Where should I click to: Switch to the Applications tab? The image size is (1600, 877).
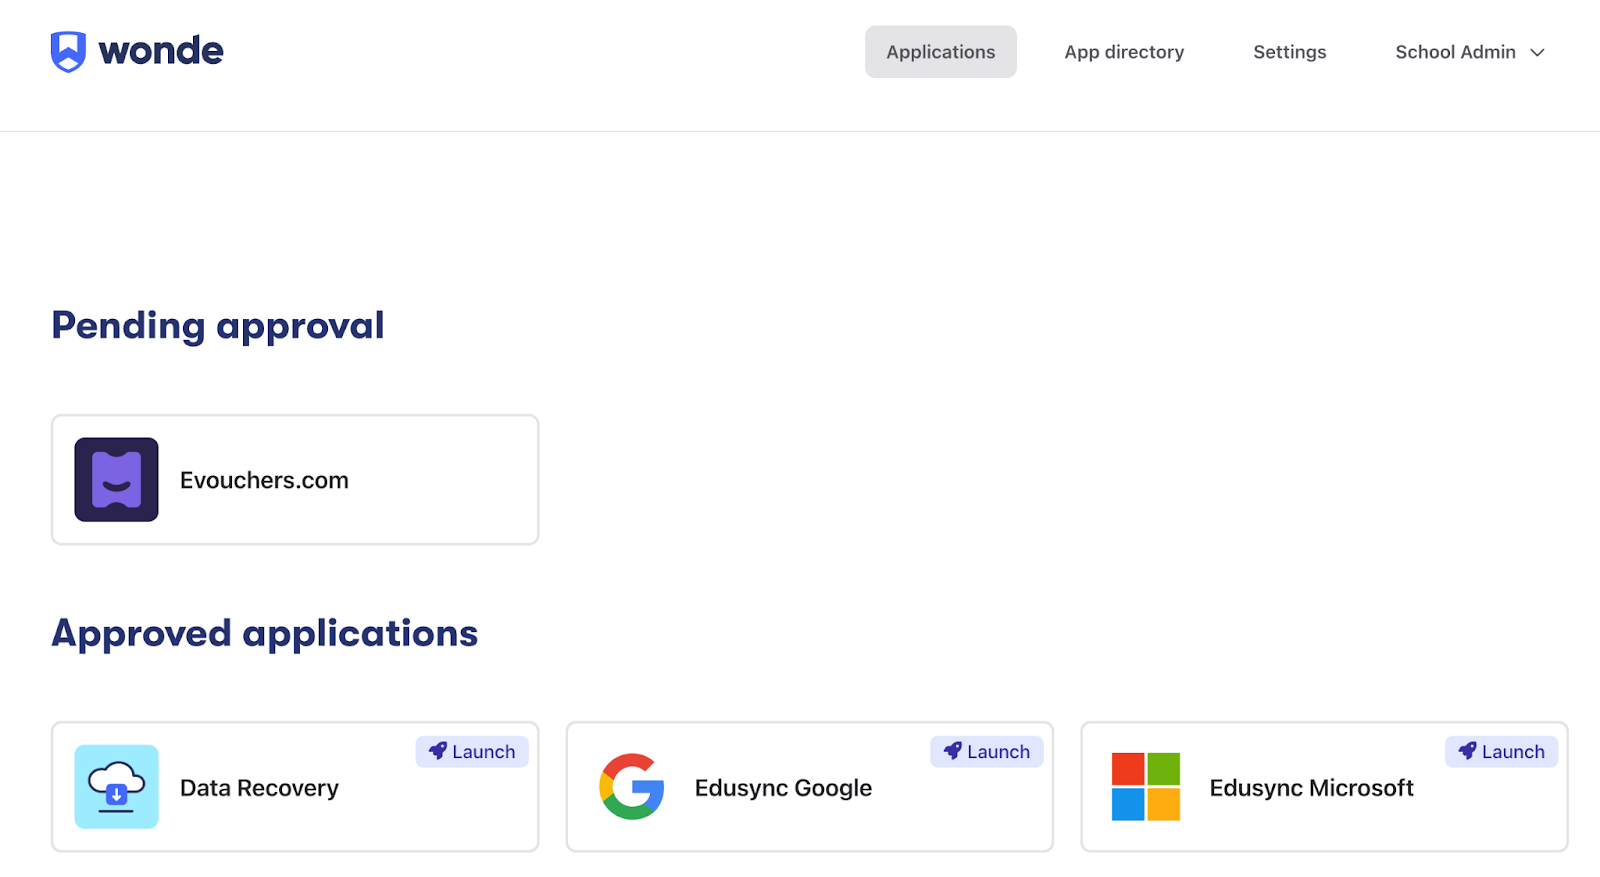940,52
